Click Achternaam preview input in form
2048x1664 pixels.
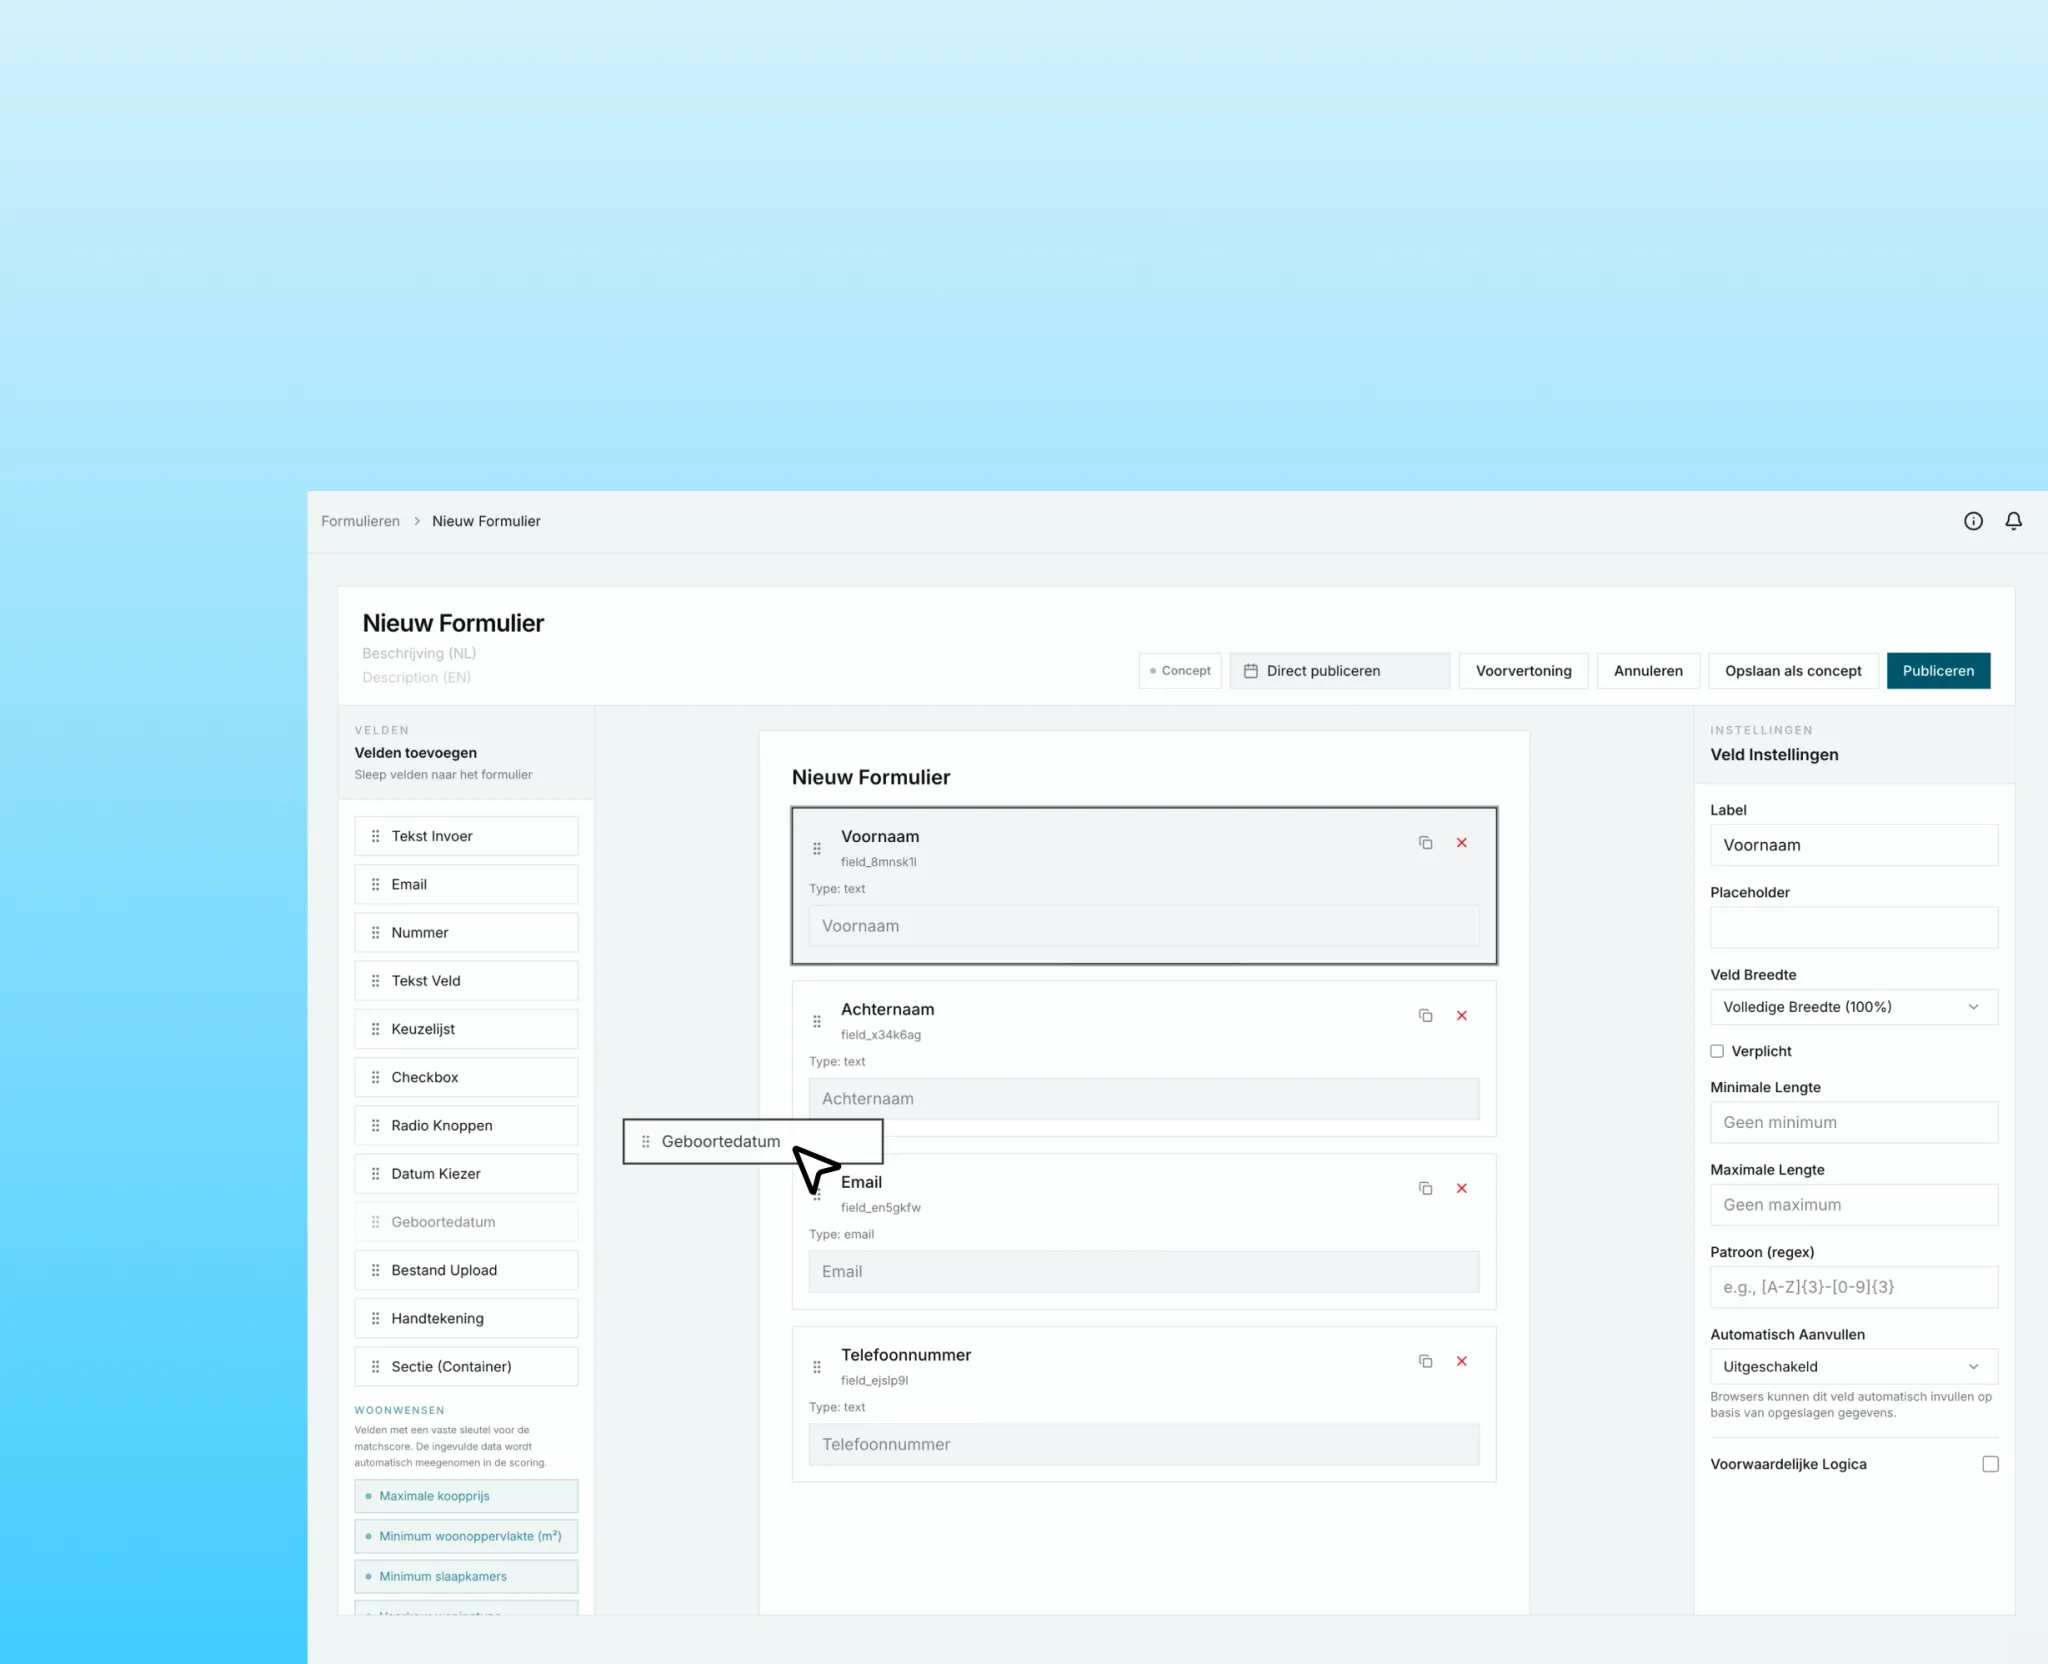(x=1144, y=1099)
